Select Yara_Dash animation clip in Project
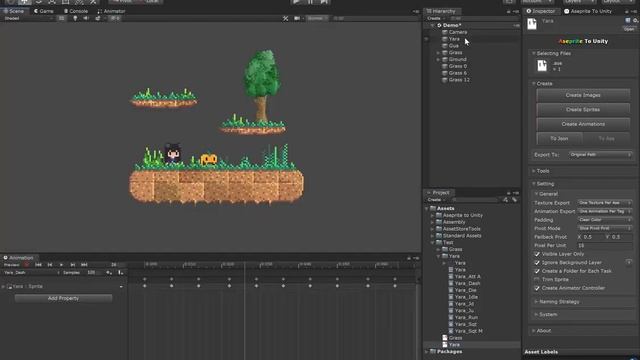This screenshot has height=360, width=640. tap(467, 283)
